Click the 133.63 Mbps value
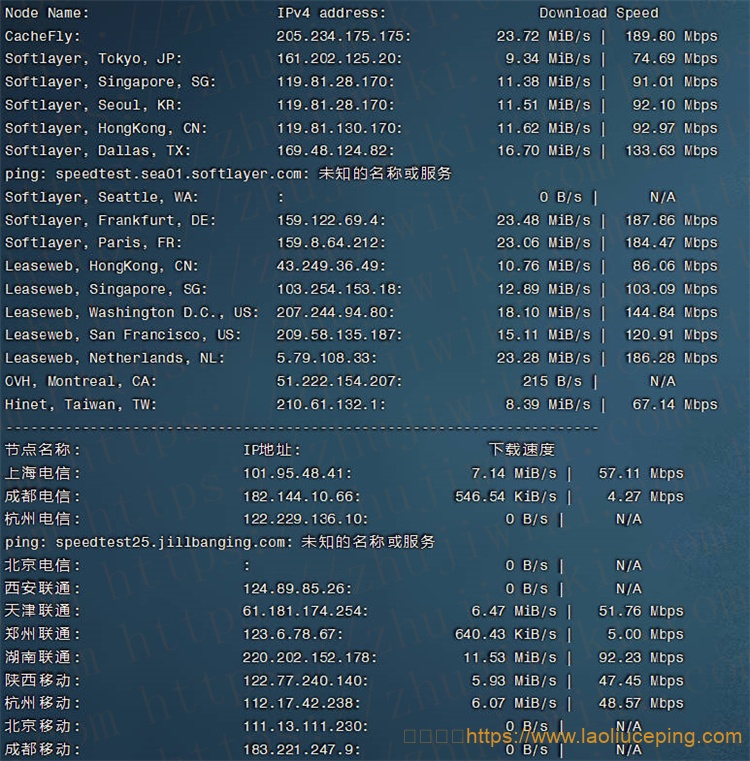750x761 pixels. coord(671,151)
